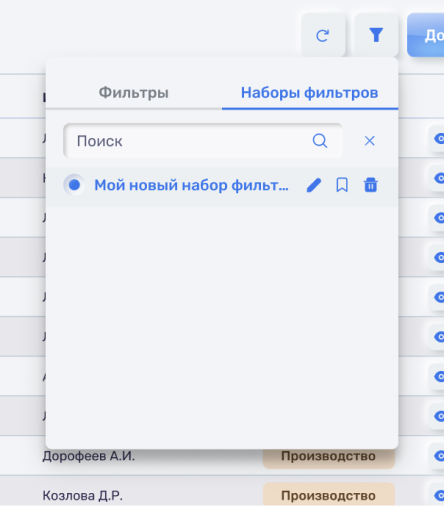Click Производство tag in Дорофеев row

(329, 456)
